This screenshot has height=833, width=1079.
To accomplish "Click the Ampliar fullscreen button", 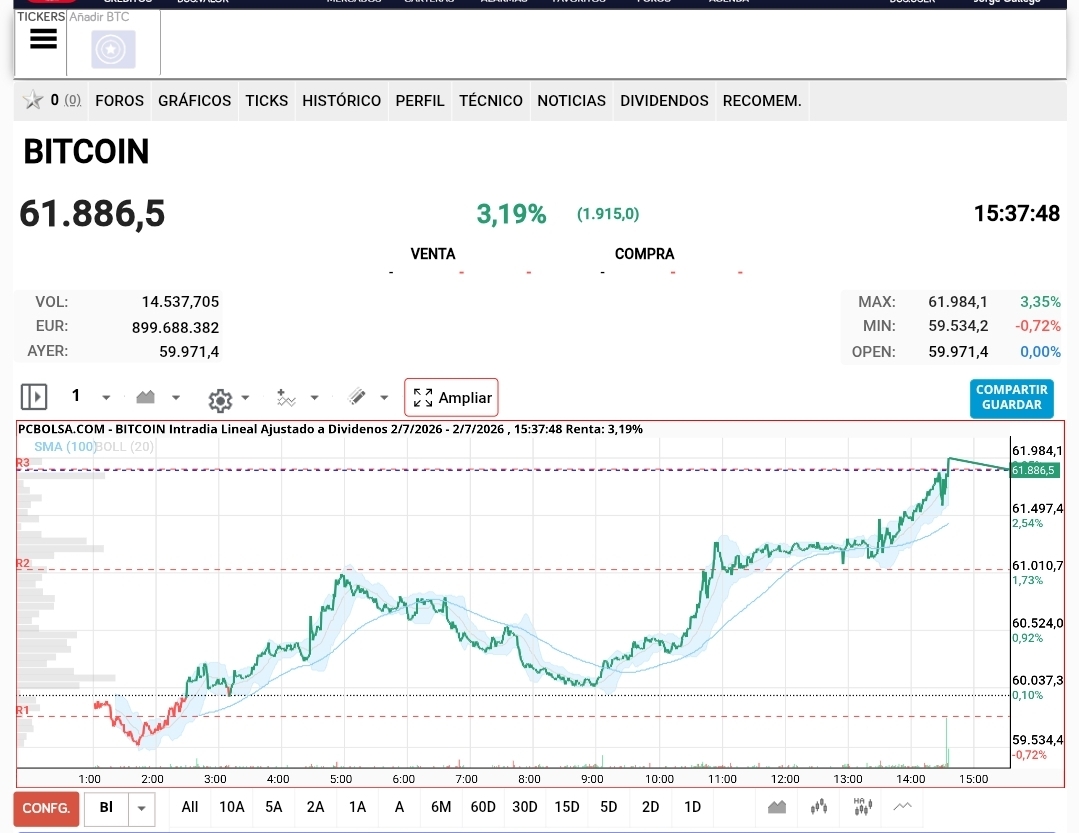I will (451, 398).
